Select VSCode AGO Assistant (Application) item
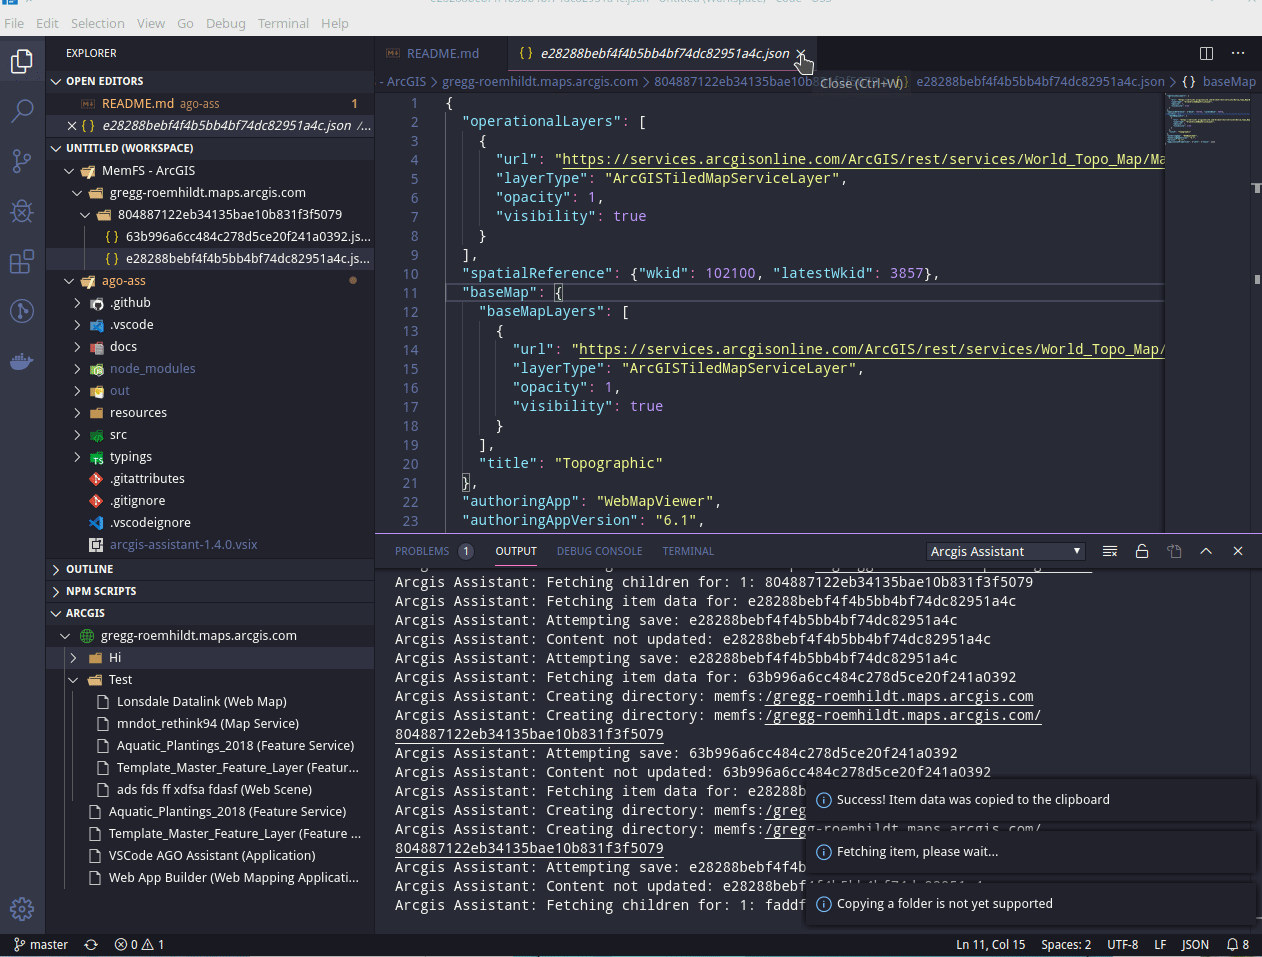 pyautogui.click(x=212, y=856)
